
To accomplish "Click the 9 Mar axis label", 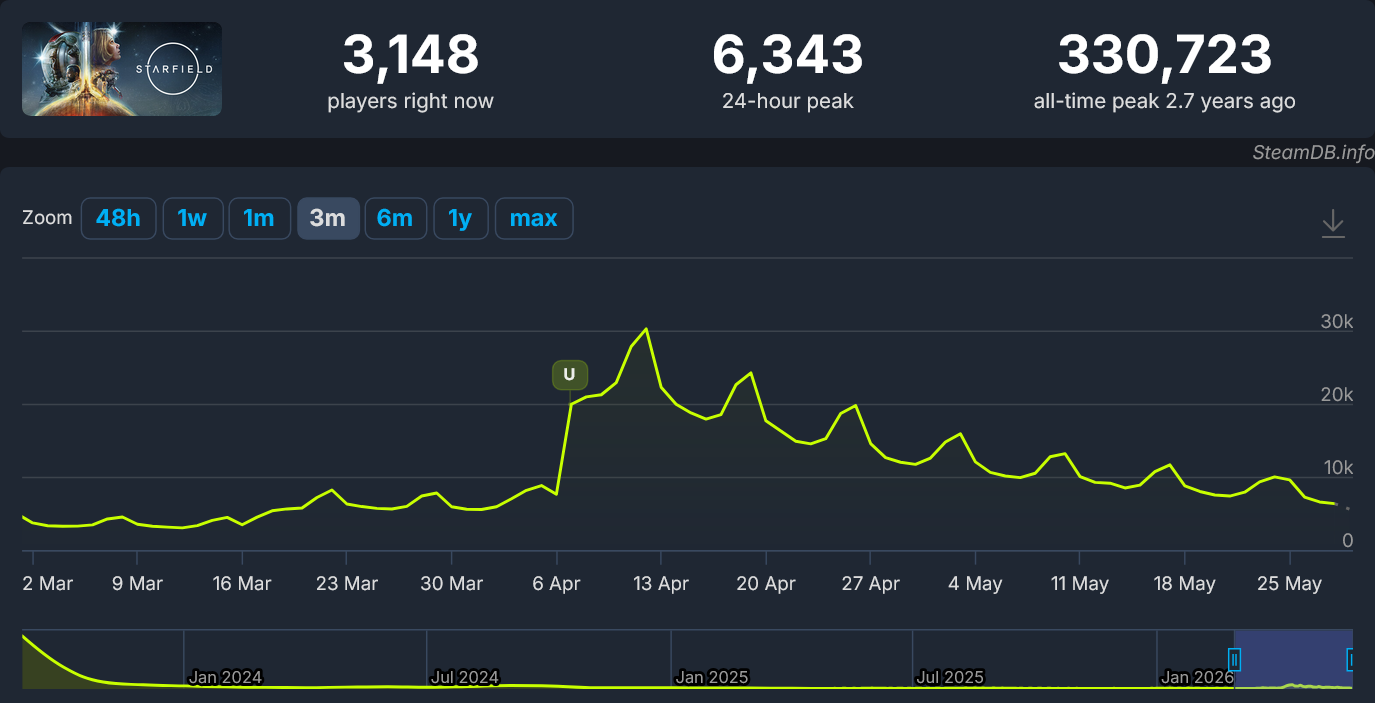I will (x=137, y=583).
